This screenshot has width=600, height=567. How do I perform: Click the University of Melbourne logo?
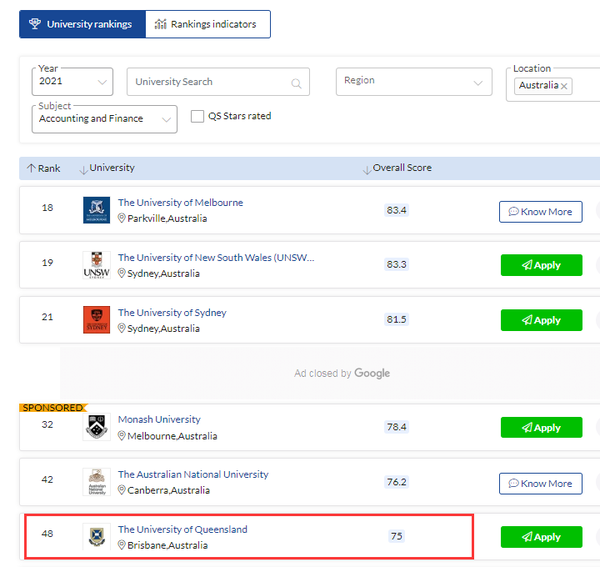[96, 210]
